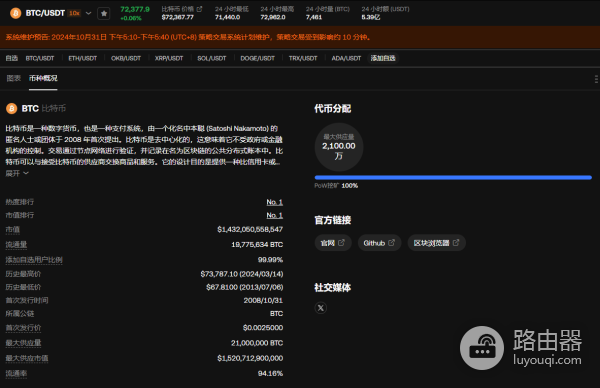Select DOGE/USDT in watchlist bar
600x388 pixels.
pos(258,58)
